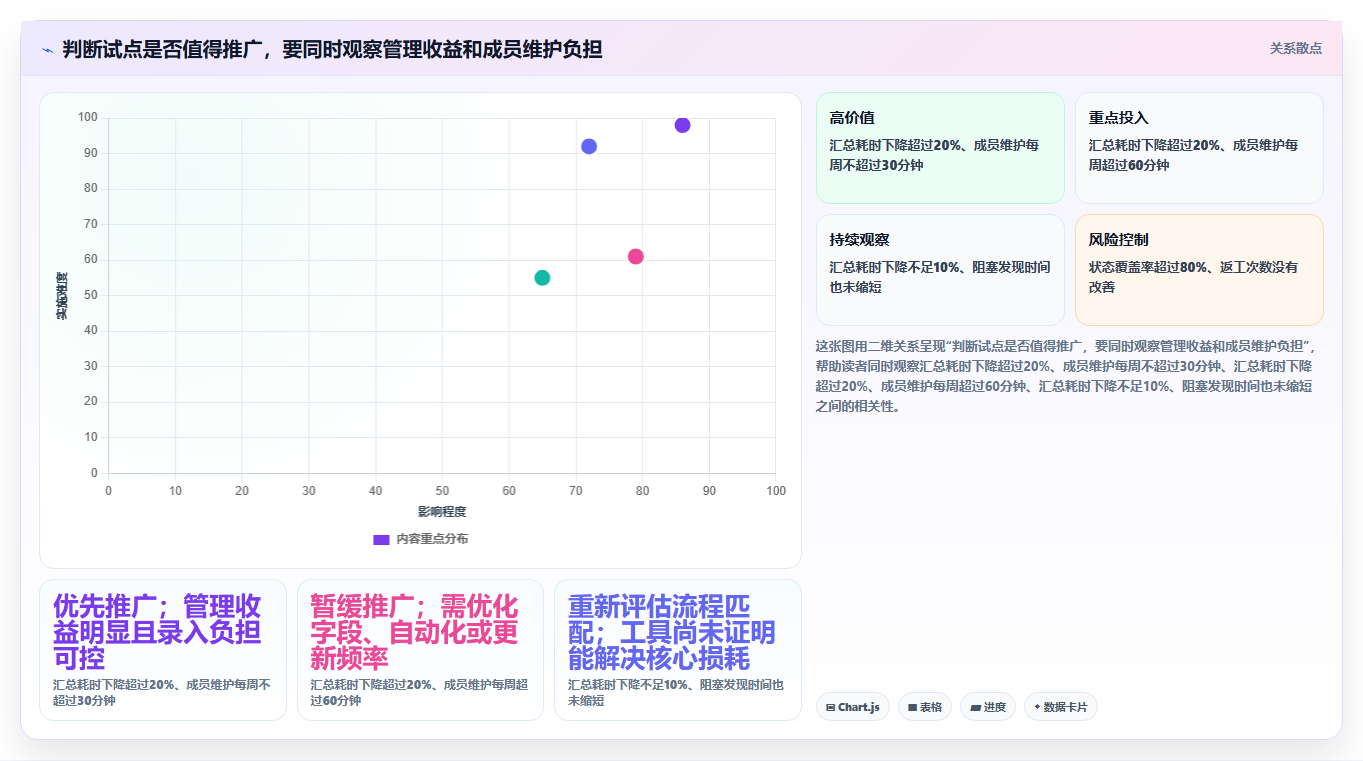This screenshot has height=761, width=1363.
Task: Select the 表格 tag
Action: 924,707
